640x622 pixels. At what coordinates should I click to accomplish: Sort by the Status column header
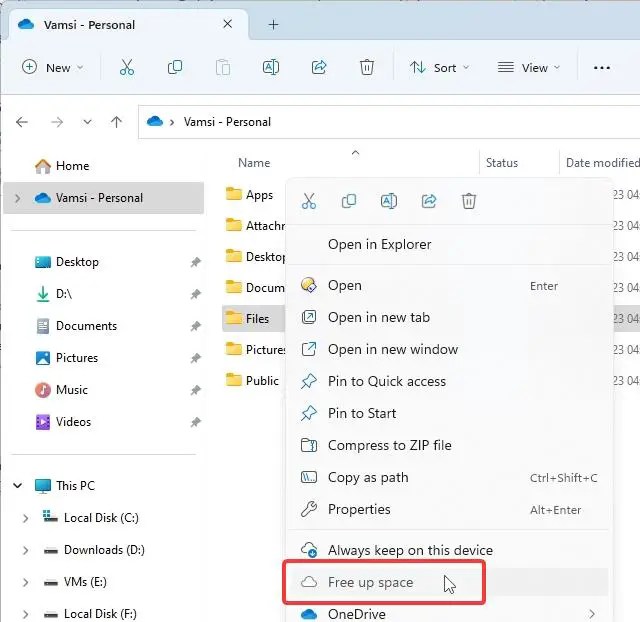point(502,163)
